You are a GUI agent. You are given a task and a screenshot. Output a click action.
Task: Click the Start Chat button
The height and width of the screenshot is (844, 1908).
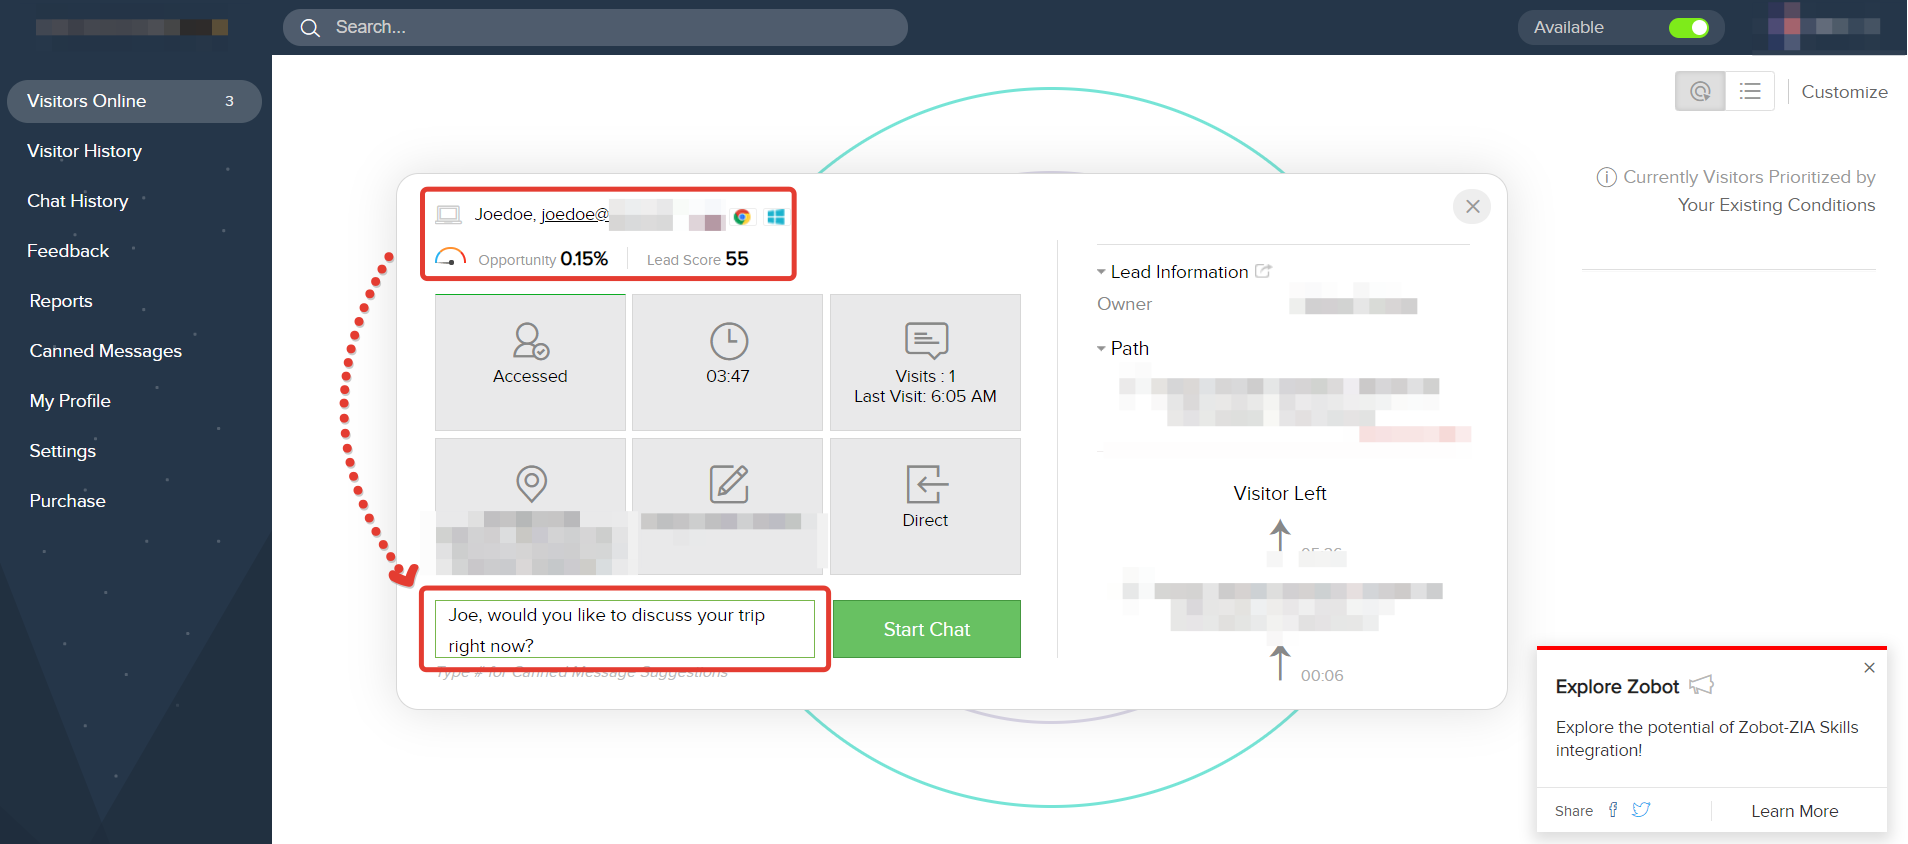[x=927, y=629]
